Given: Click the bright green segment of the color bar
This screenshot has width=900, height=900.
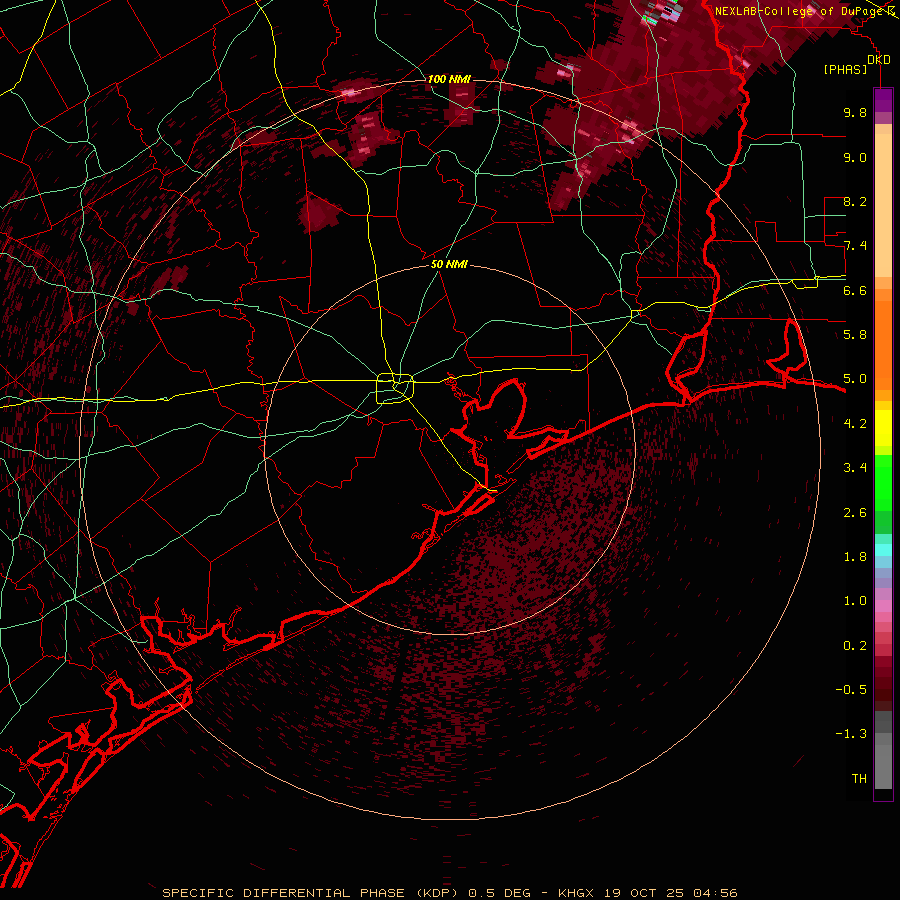Looking at the screenshot, I should pos(883,481).
